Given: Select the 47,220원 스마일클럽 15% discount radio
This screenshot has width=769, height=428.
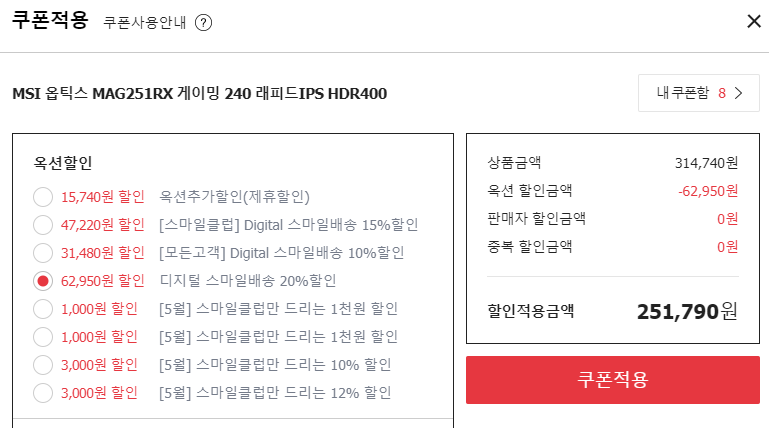Looking at the screenshot, I should [x=43, y=225].
